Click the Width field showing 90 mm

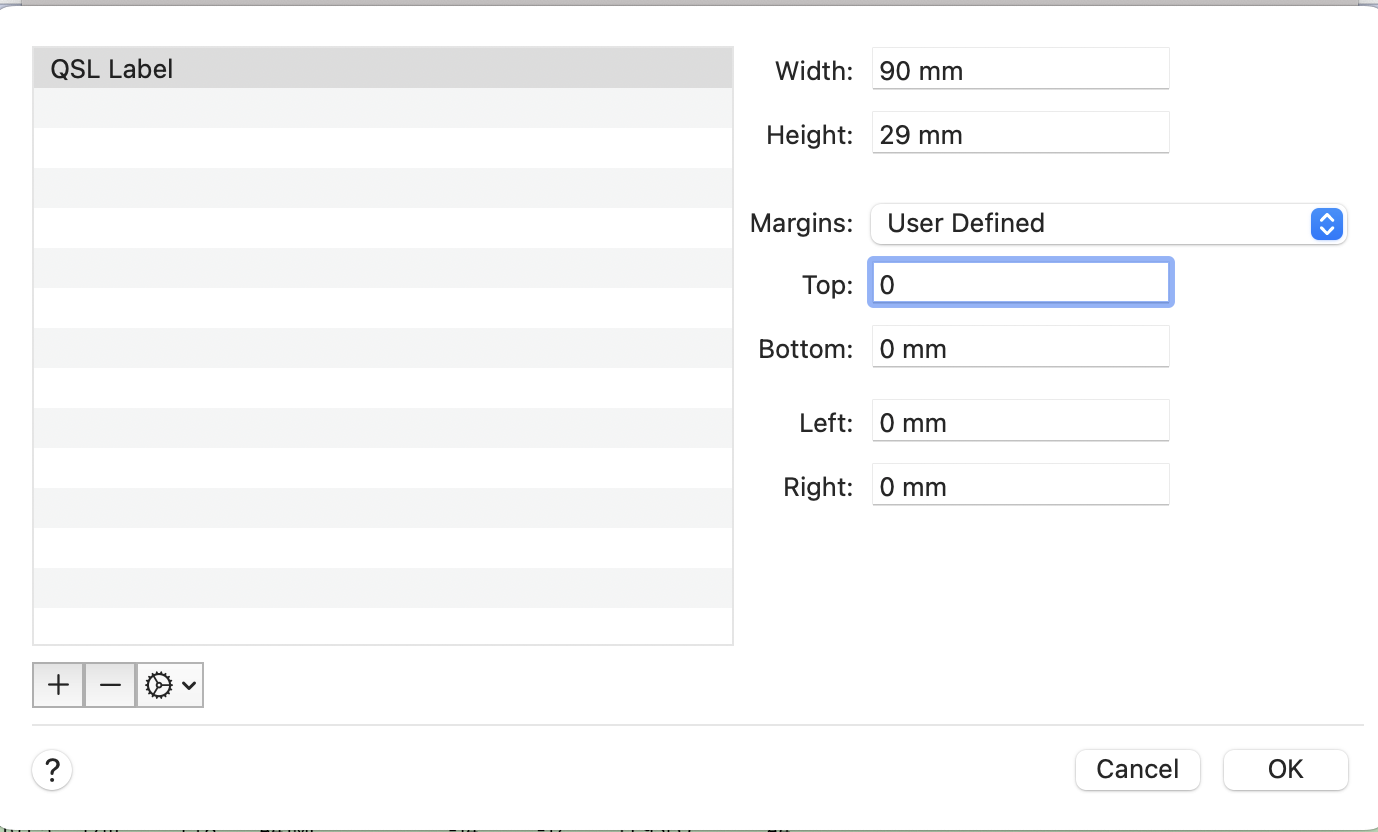pyautogui.click(x=1020, y=71)
